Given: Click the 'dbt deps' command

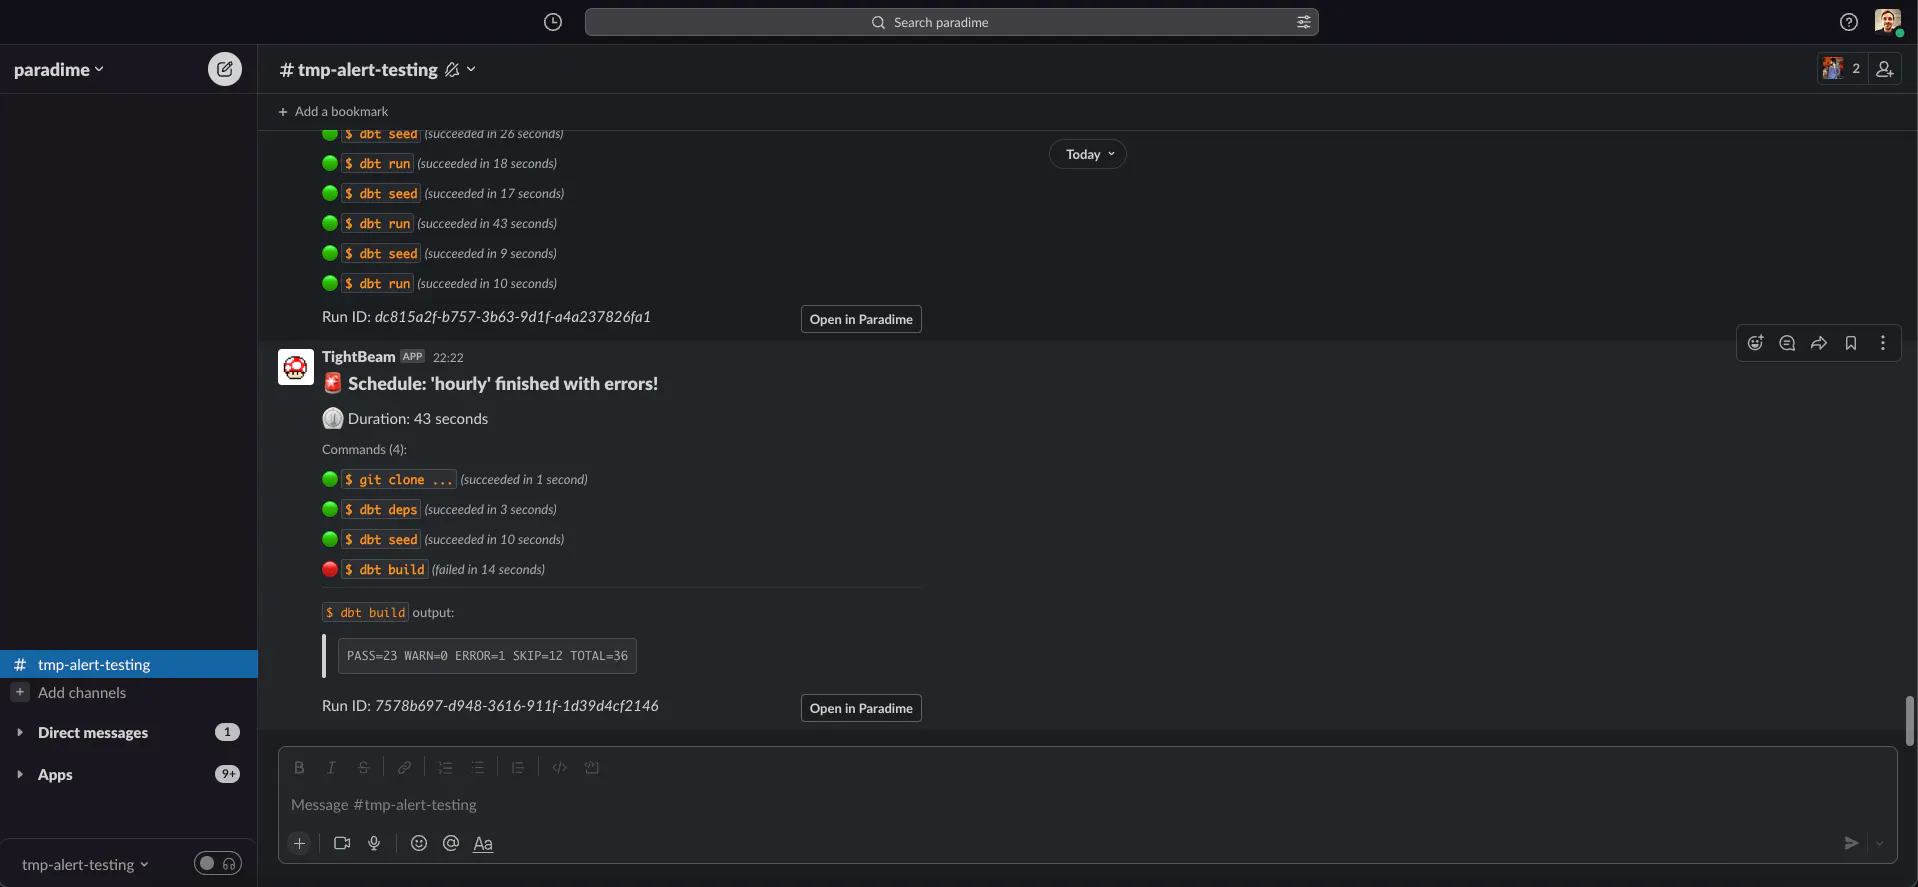Looking at the screenshot, I should 381,509.
